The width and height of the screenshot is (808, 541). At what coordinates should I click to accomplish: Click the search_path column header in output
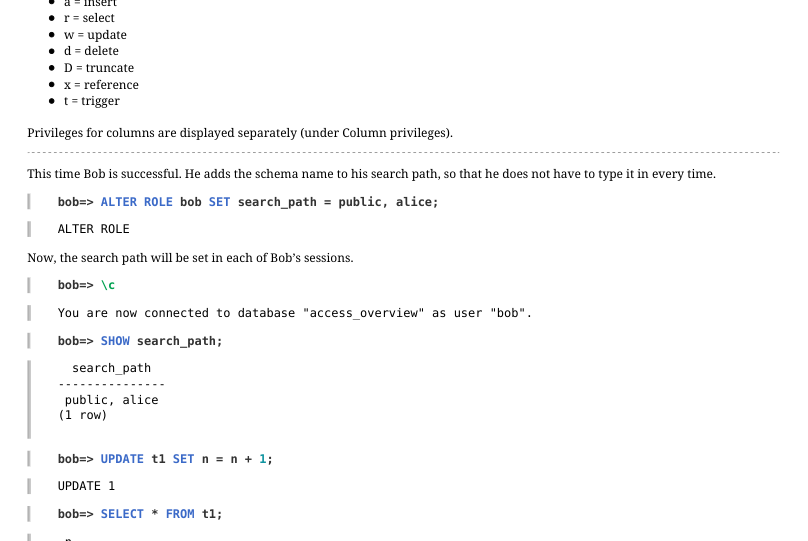tap(111, 368)
